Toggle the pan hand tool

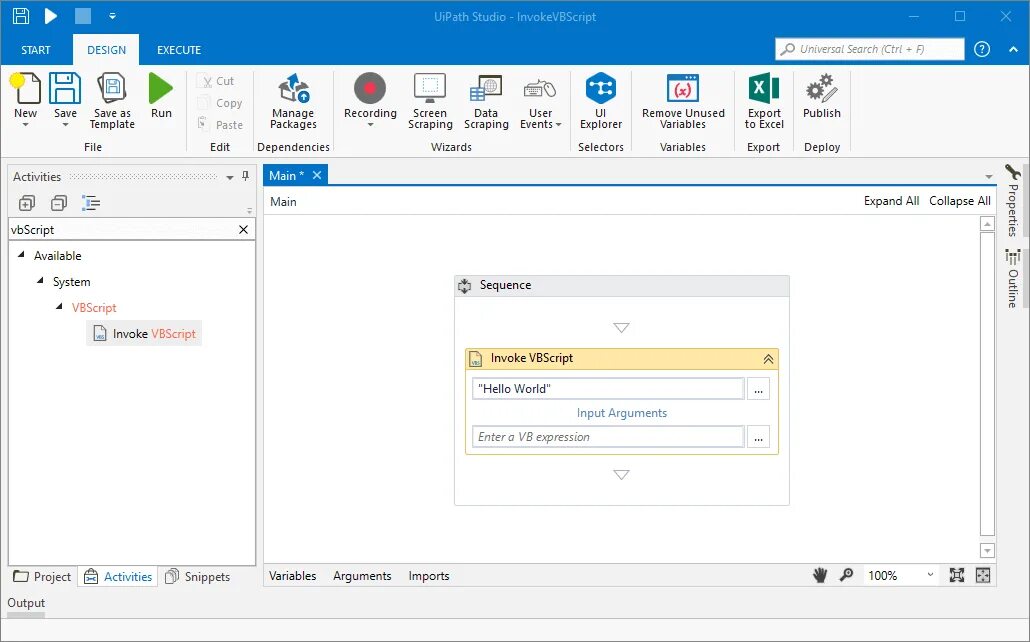pyautogui.click(x=820, y=576)
